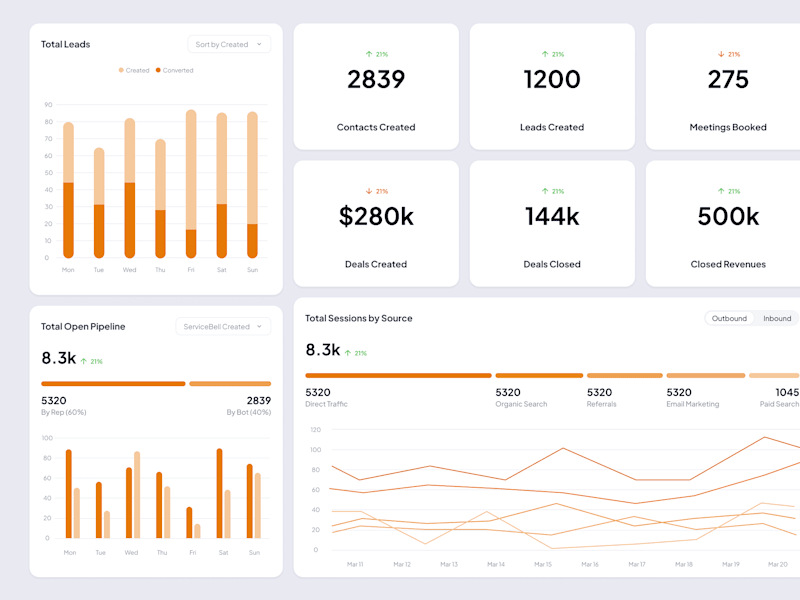Image resolution: width=800 pixels, height=600 pixels.
Task: Click the Referrals session bar
Action: click(624, 376)
